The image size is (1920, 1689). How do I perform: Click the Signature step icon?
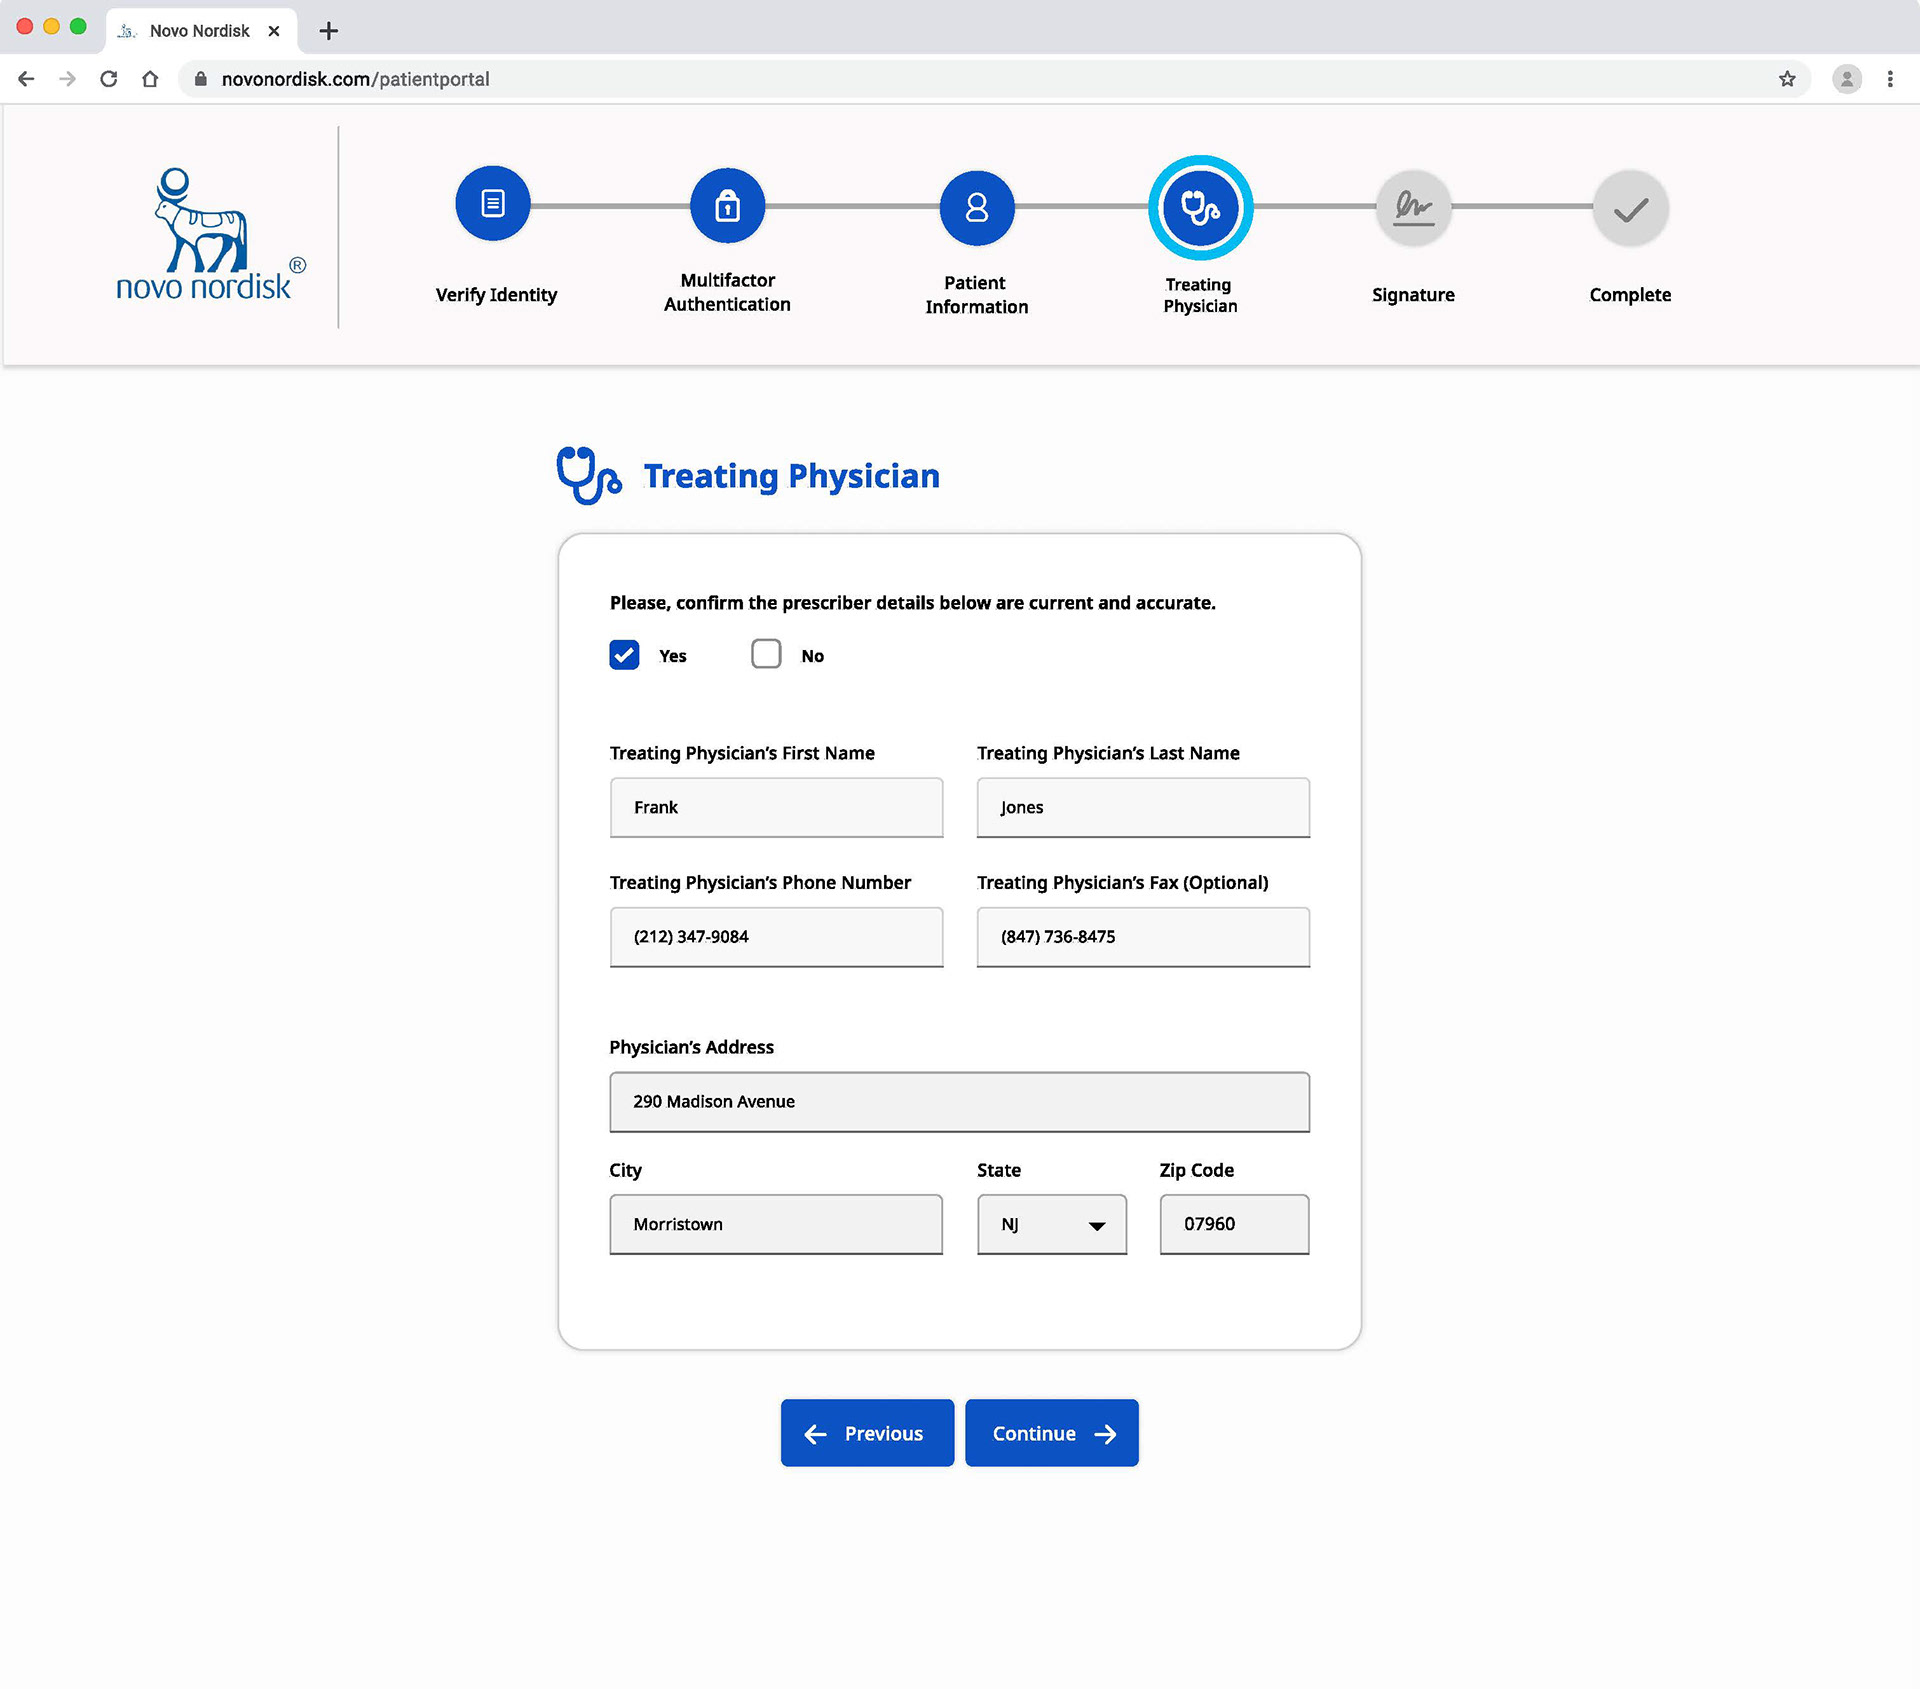pos(1413,207)
